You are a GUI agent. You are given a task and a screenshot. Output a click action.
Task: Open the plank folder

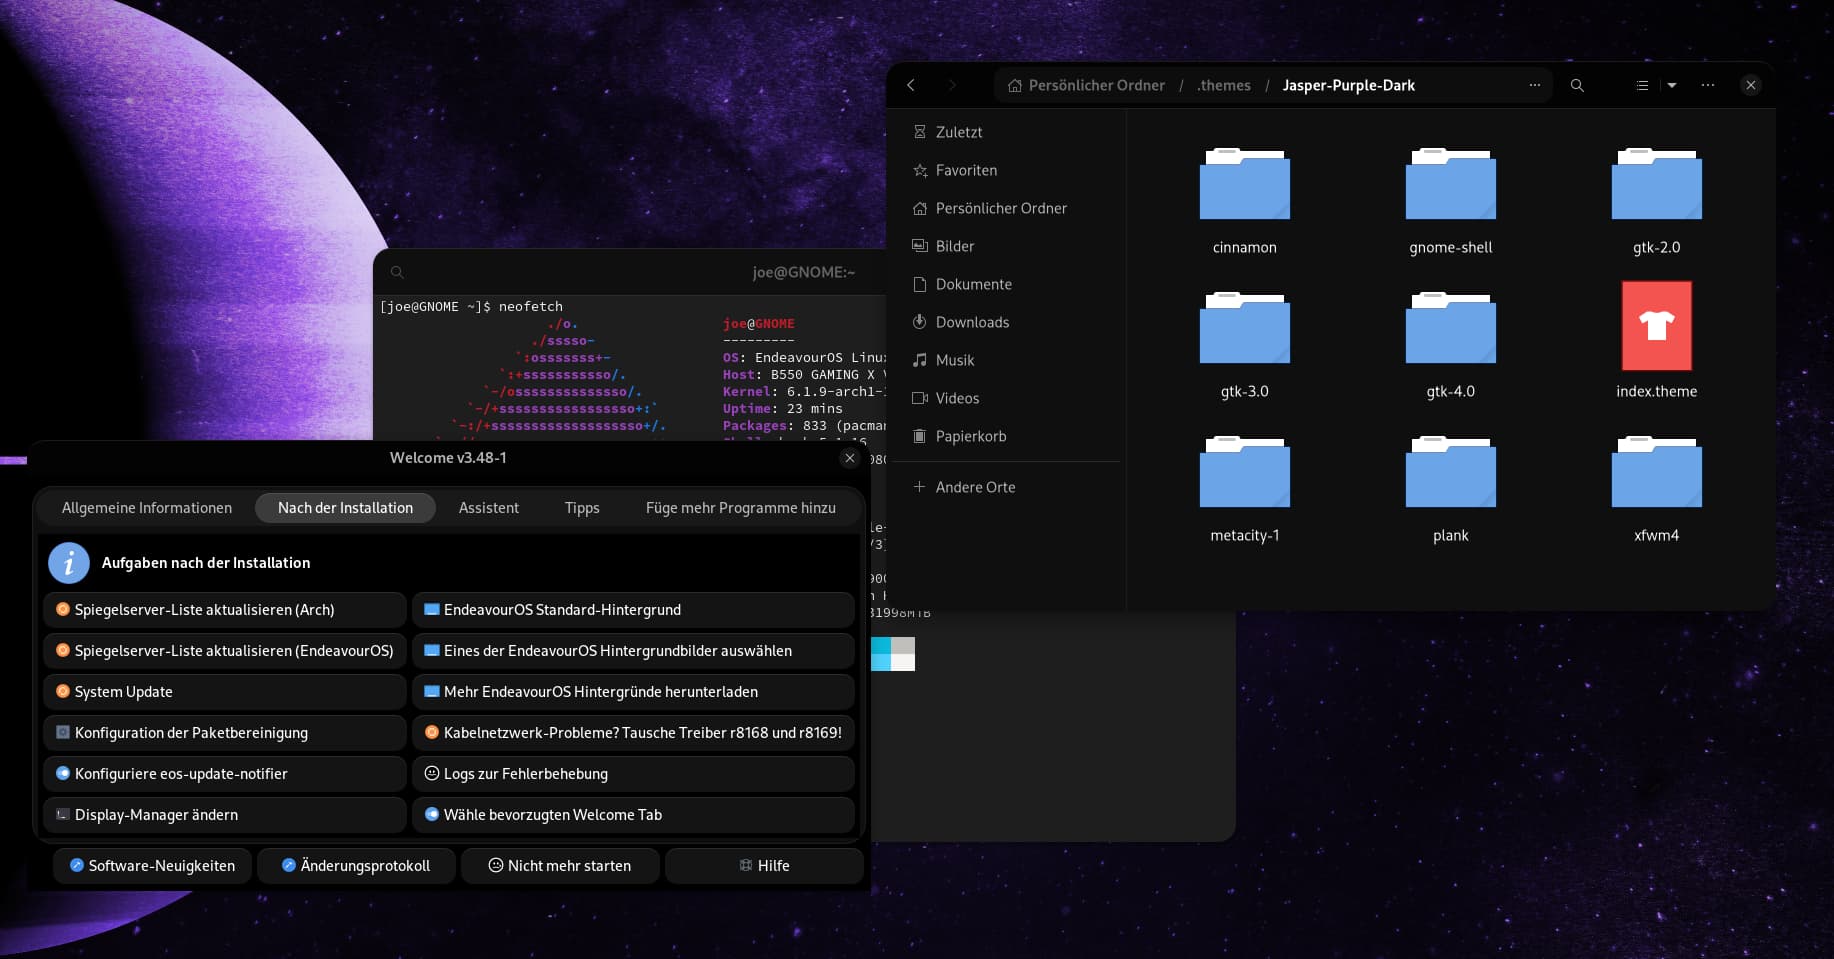(x=1450, y=490)
